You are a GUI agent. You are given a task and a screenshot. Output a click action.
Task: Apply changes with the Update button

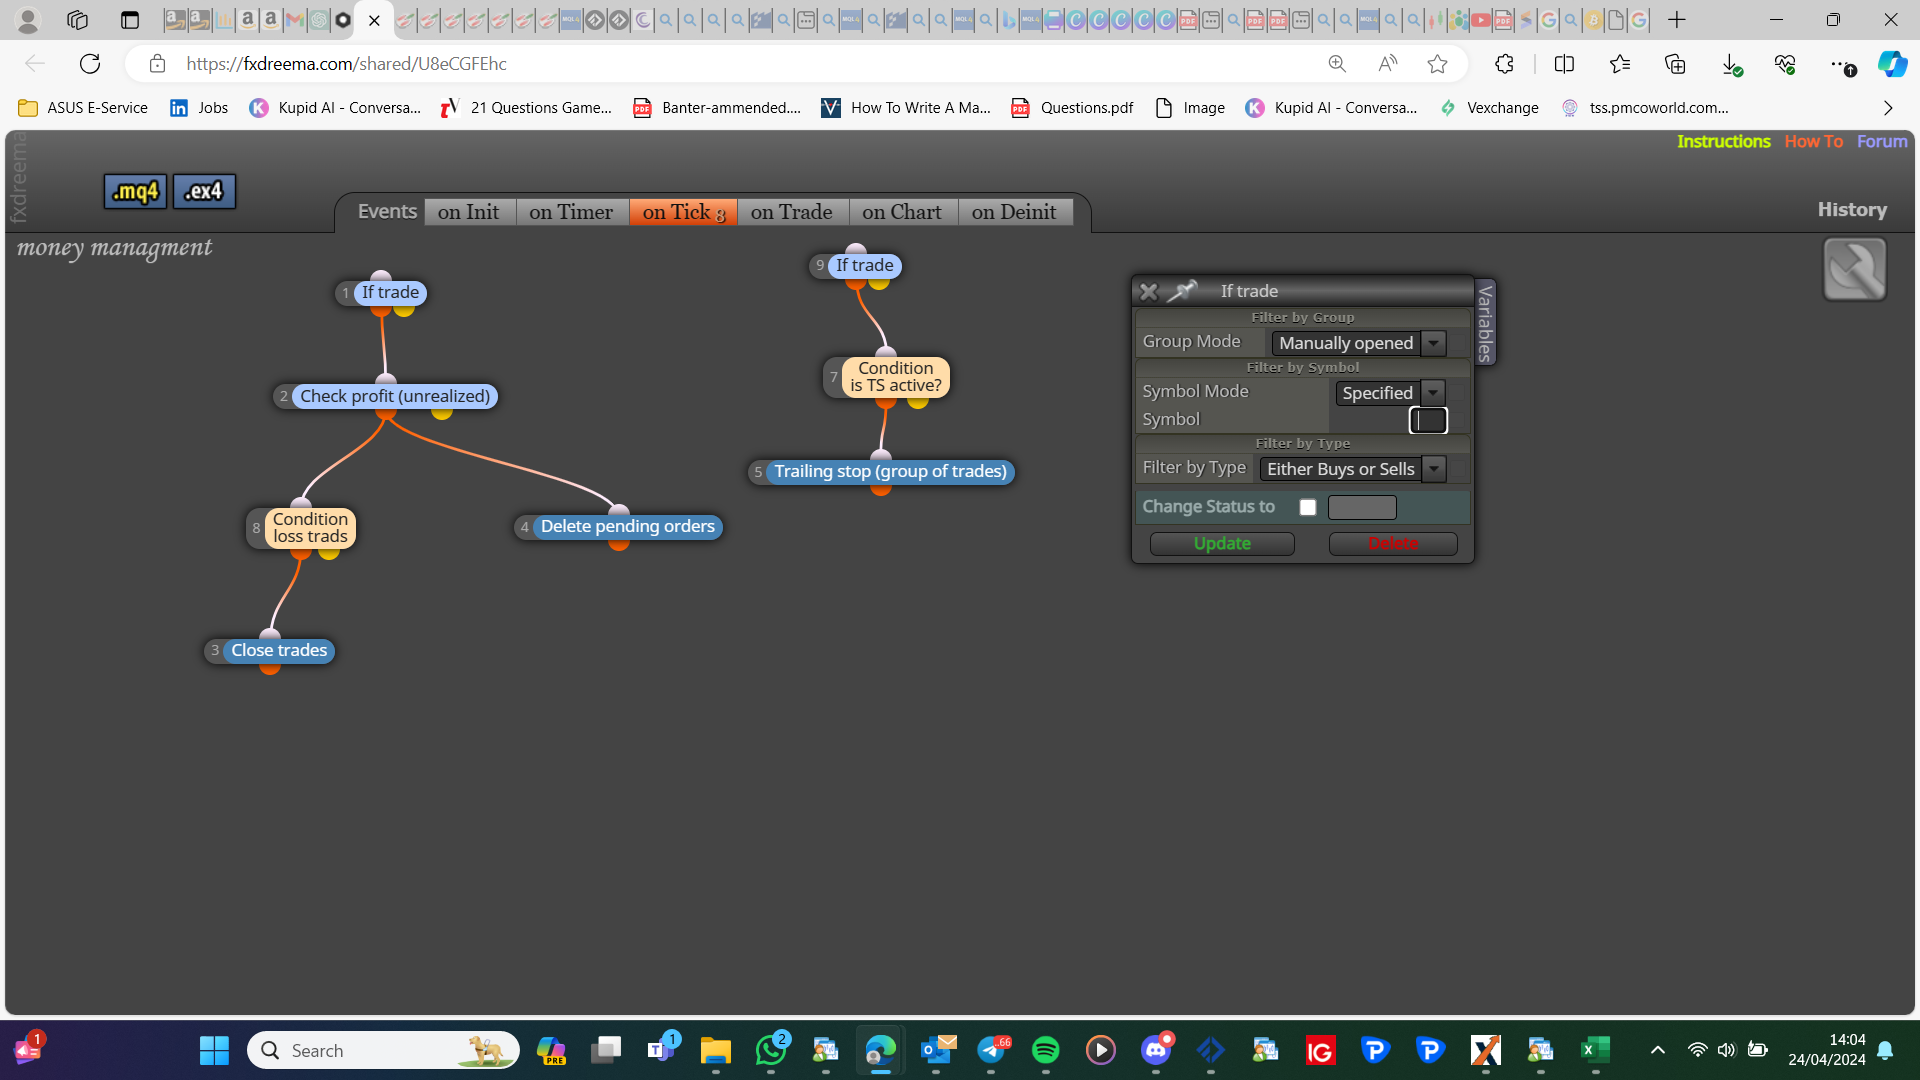pyautogui.click(x=1222, y=543)
